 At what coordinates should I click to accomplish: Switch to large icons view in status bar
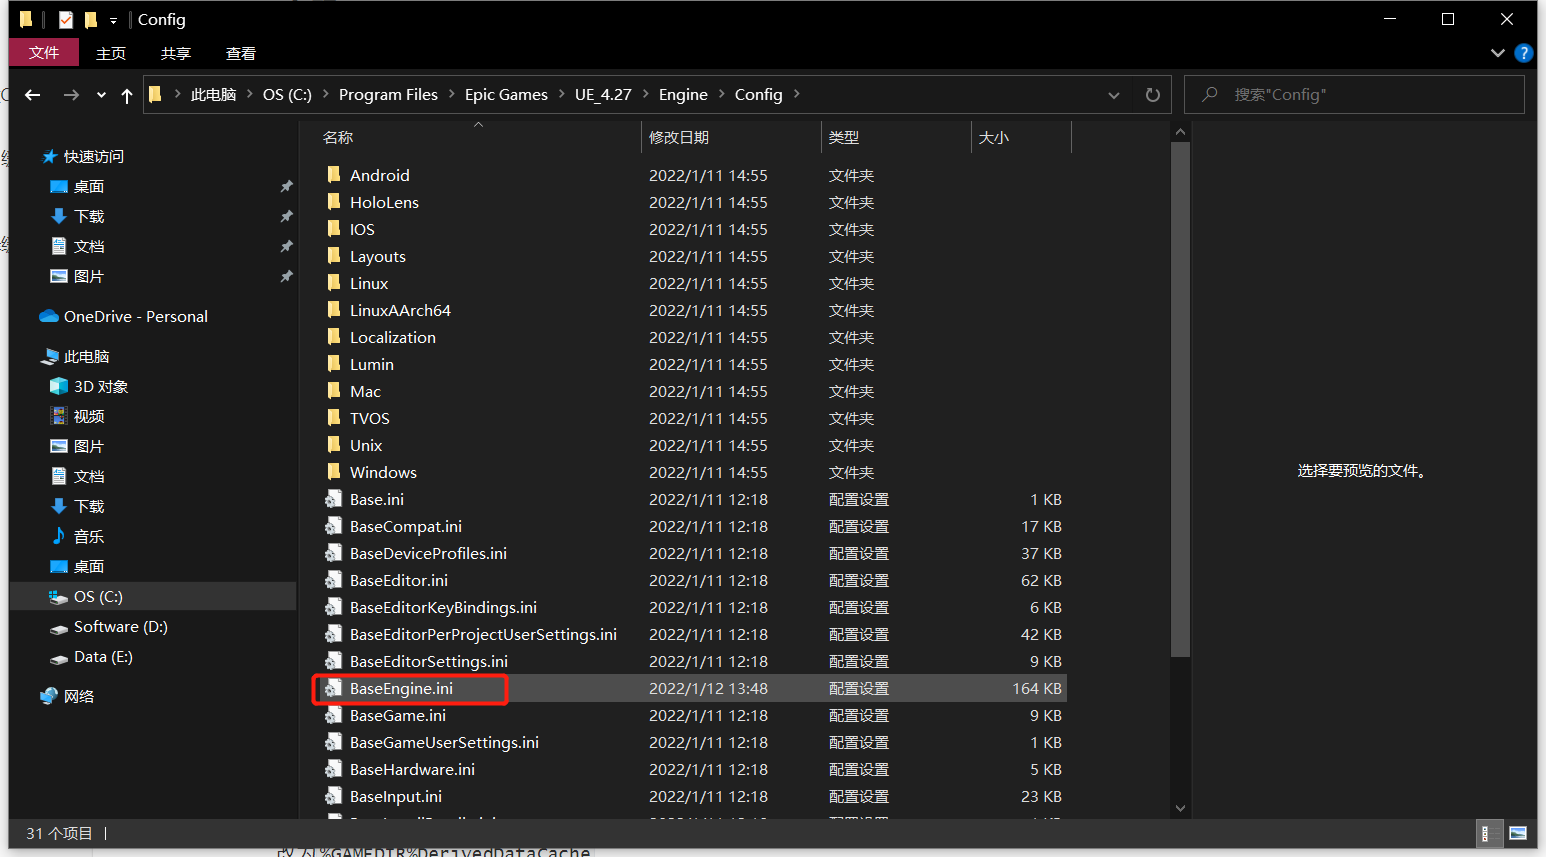pos(1517,833)
